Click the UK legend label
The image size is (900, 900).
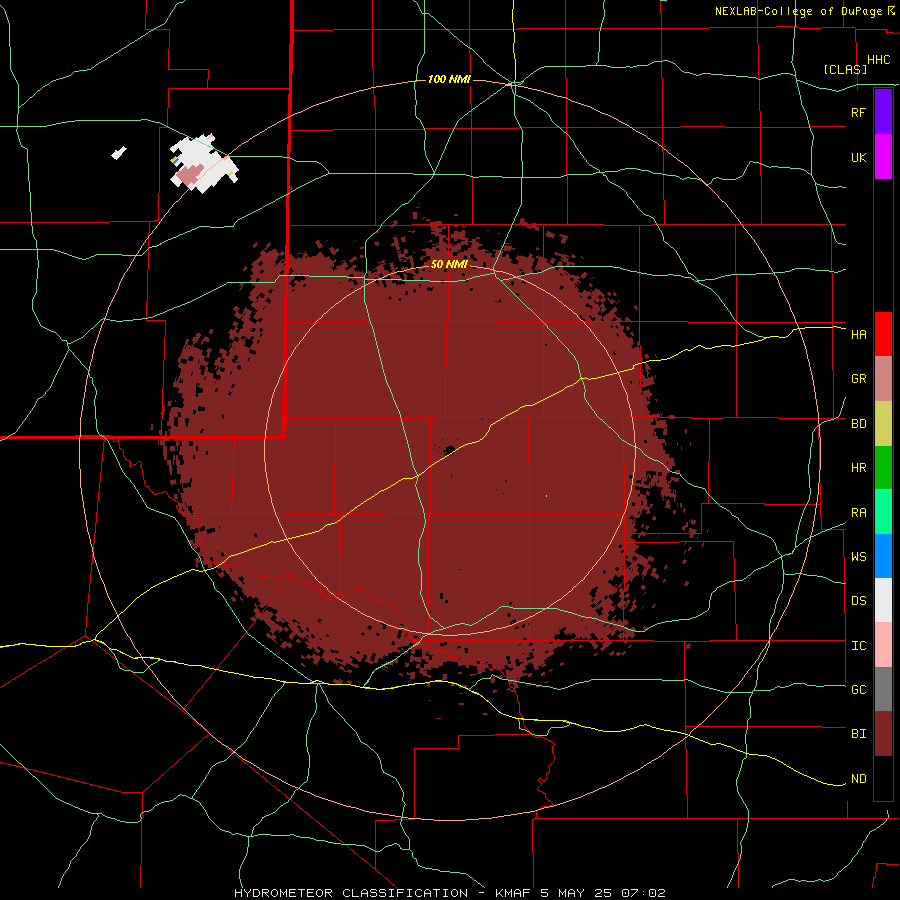point(858,157)
